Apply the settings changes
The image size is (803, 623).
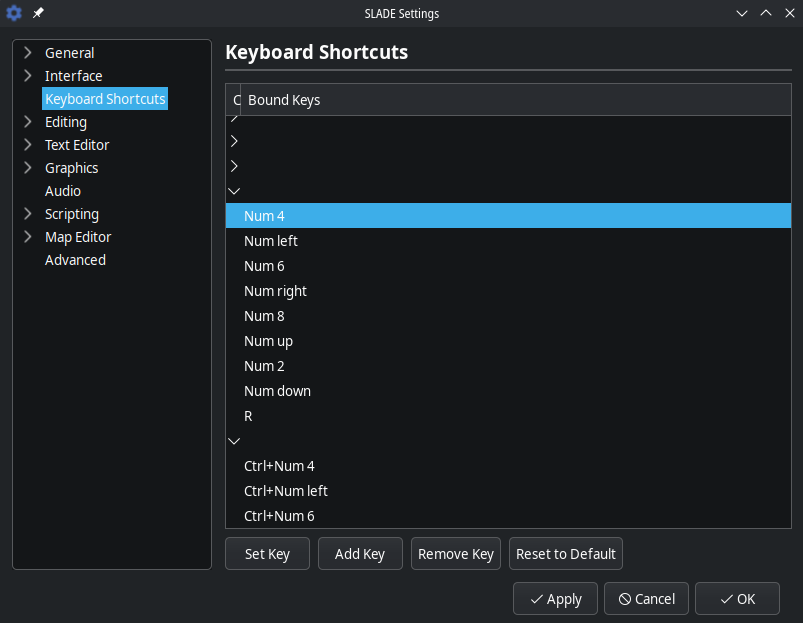[x=555, y=598]
